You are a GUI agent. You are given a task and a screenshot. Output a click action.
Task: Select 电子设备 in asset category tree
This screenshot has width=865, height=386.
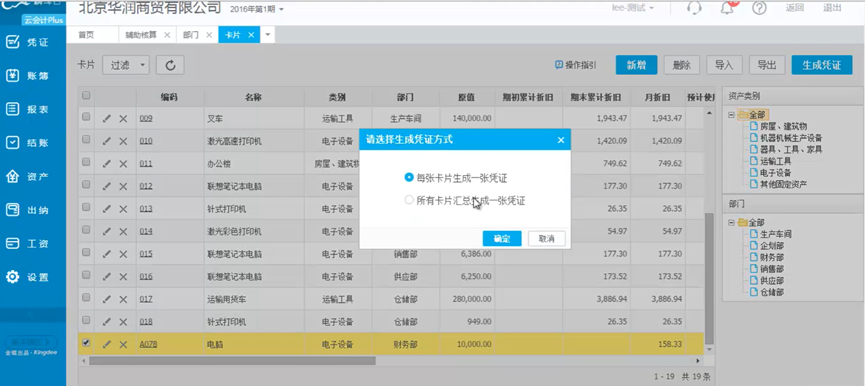pyautogui.click(x=775, y=173)
